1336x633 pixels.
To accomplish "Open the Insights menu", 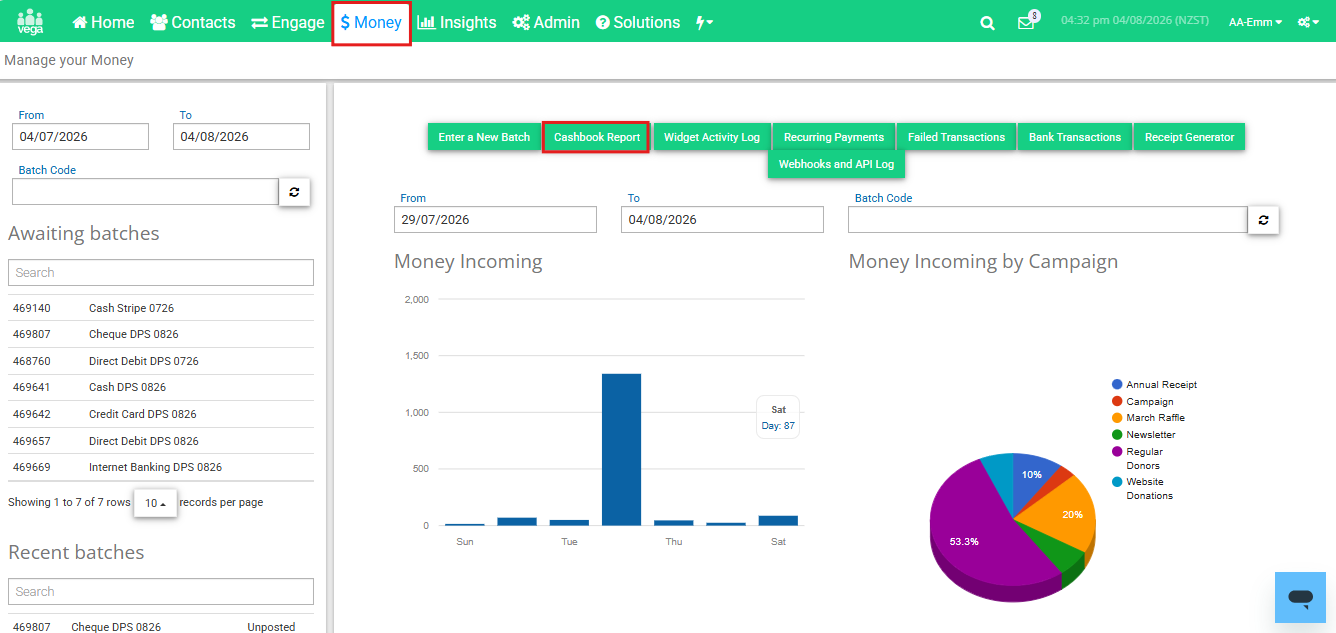I will (457, 22).
